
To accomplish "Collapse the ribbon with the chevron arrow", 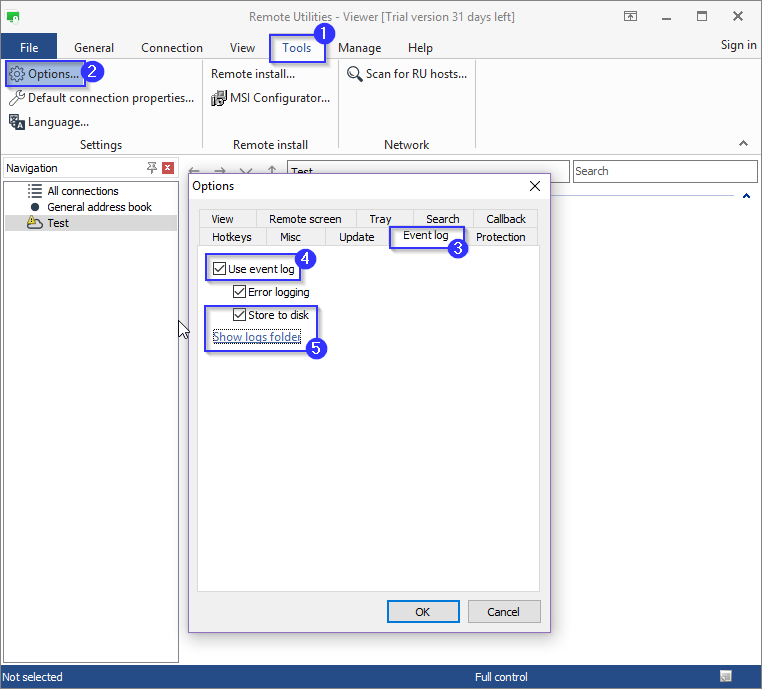I will tap(743, 144).
